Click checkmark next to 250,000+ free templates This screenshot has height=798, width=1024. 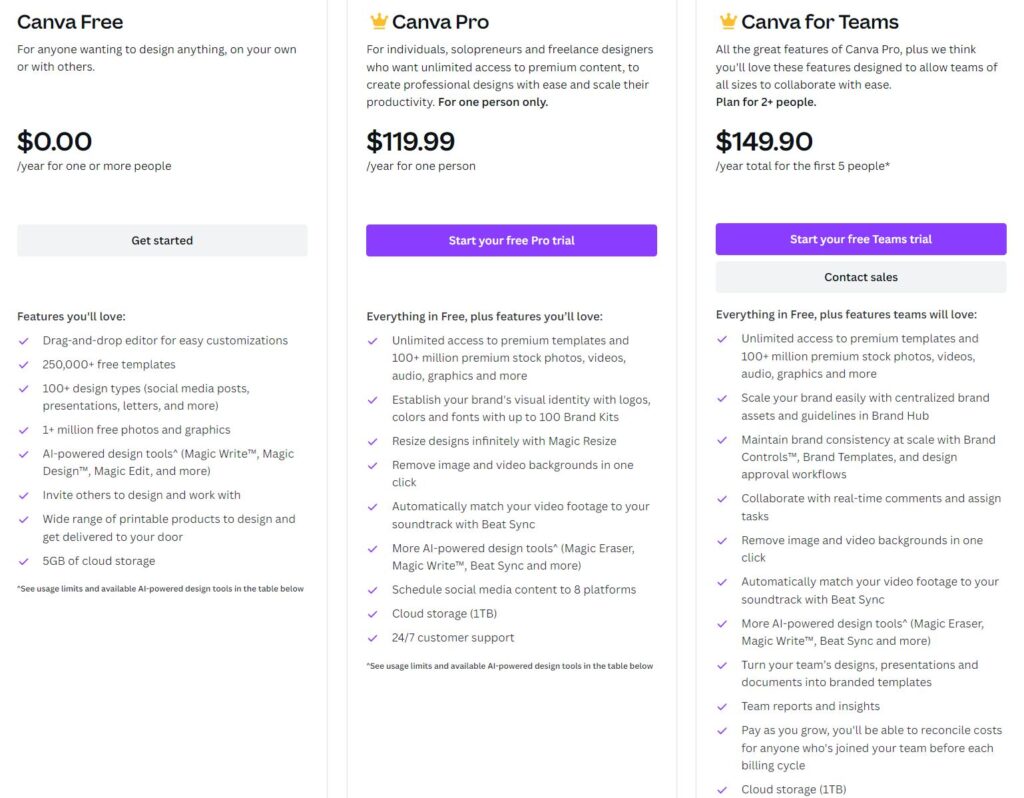pos(24,365)
